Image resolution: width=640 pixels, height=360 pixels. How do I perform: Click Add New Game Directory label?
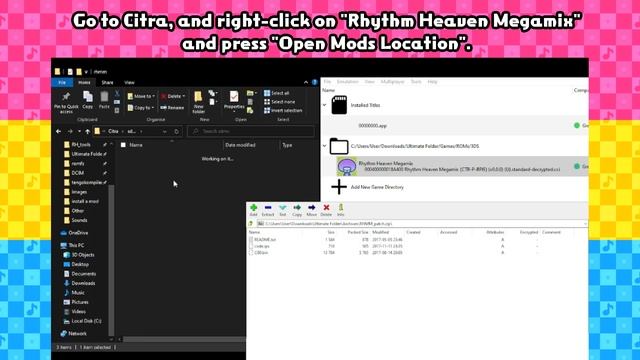[x=377, y=187]
